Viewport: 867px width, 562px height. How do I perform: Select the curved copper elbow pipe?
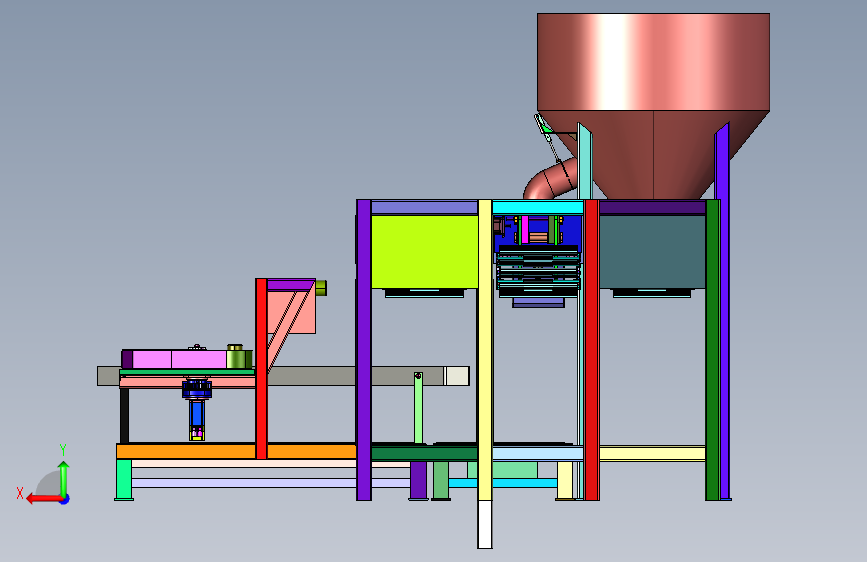[550, 180]
